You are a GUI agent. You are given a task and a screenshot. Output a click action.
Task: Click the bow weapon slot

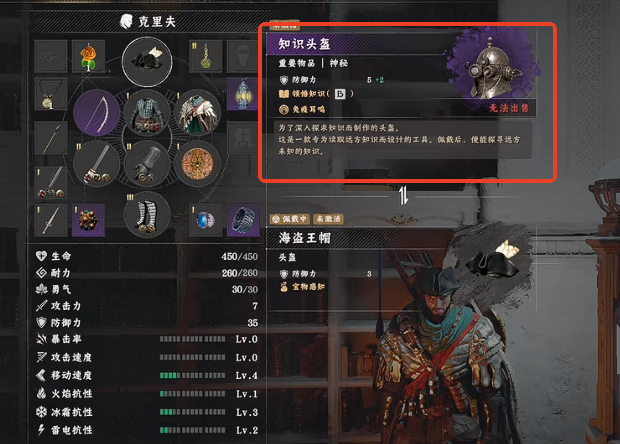coord(96,112)
